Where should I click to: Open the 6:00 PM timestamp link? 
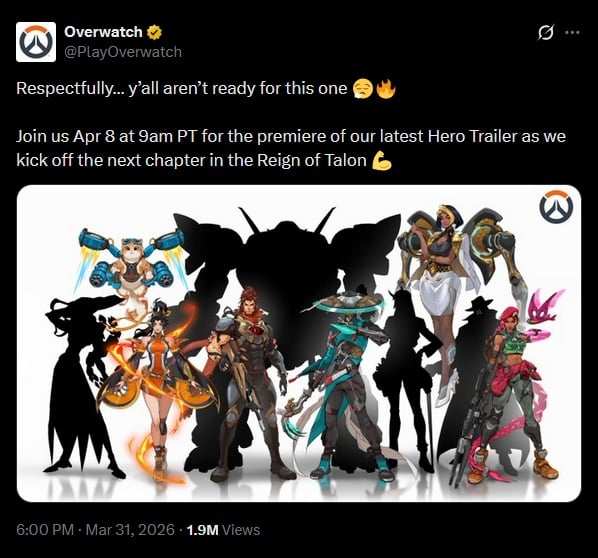pyautogui.click(x=45, y=530)
